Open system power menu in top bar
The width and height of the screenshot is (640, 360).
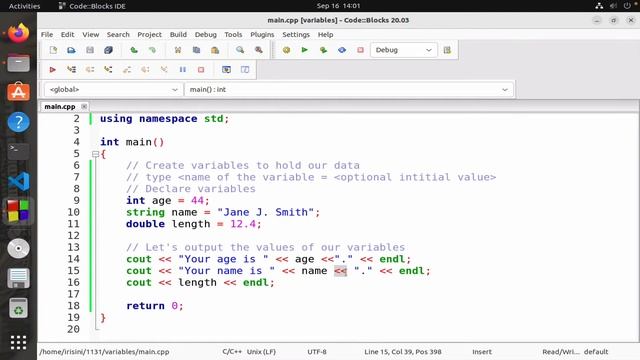point(627,6)
